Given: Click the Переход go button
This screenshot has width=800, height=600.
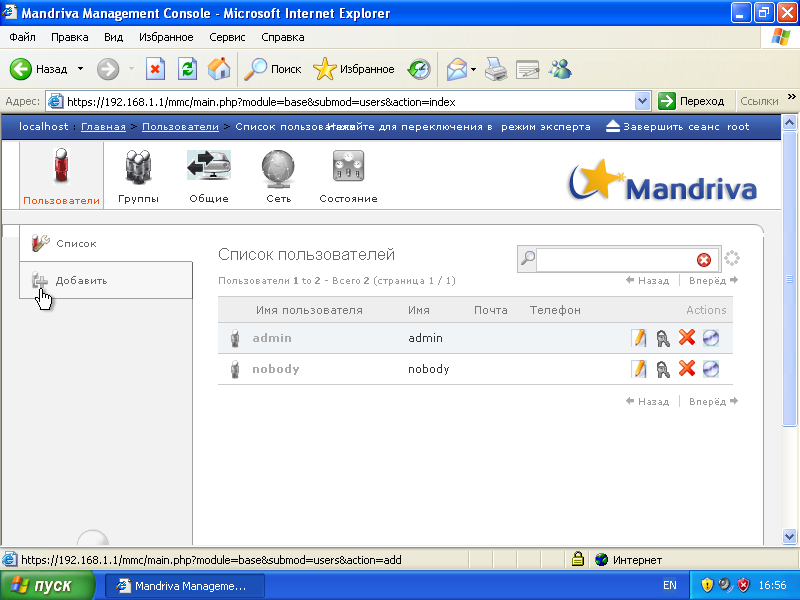Looking at the screenshot, I should pyautogui.click(x=691, y=102).
